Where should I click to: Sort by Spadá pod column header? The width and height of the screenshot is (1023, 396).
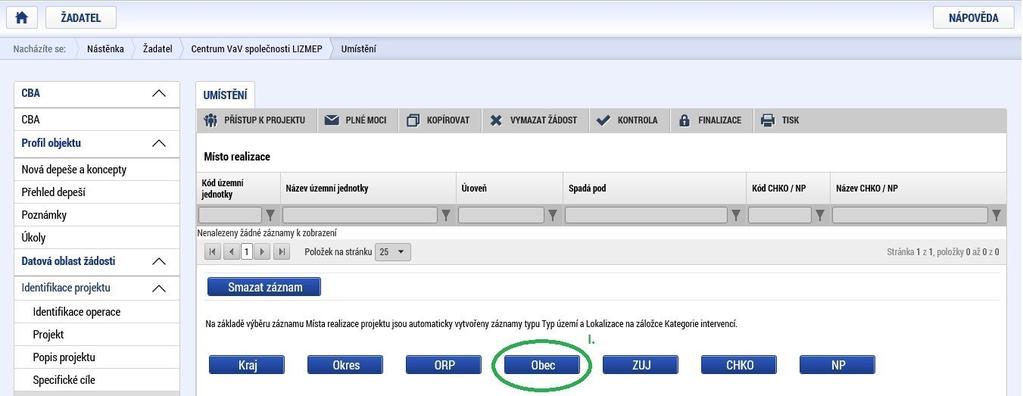click(x=587, y=189)
